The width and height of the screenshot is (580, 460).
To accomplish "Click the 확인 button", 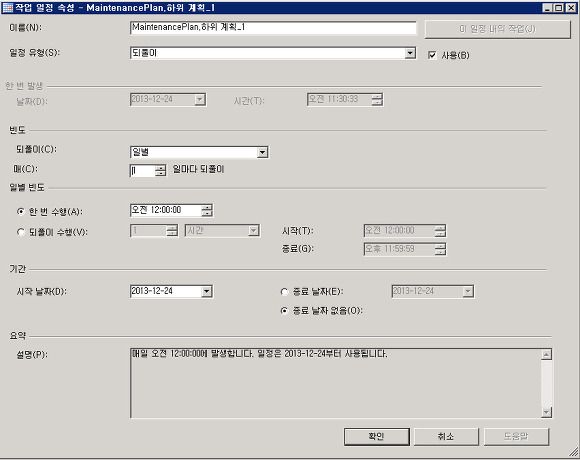I will (377, 437).
